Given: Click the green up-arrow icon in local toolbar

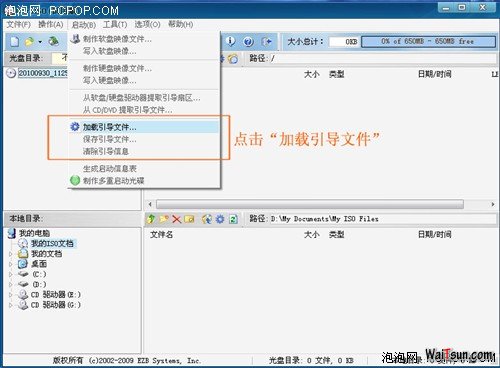Looking at the screenshot, I should (x=151, y=219).
